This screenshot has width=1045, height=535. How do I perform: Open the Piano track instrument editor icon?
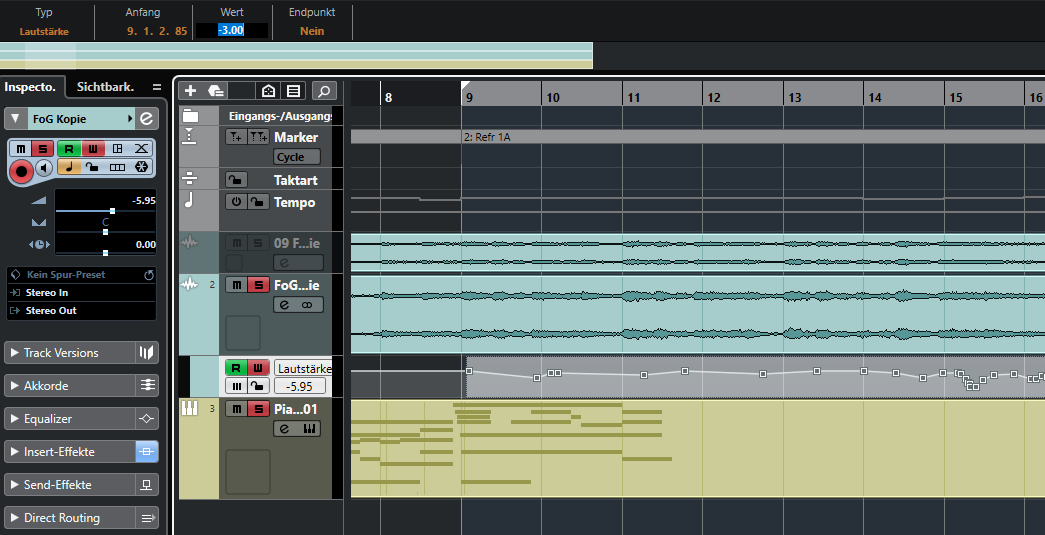point(309,428)
